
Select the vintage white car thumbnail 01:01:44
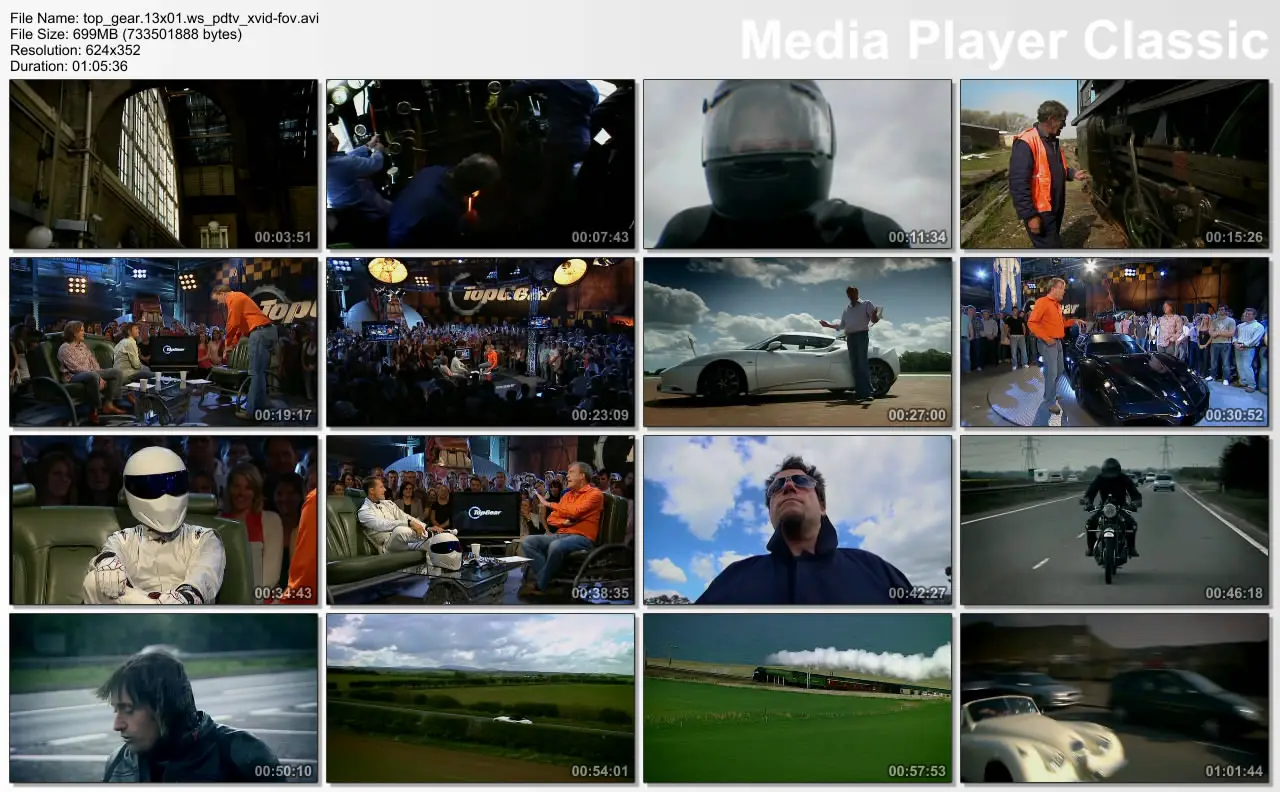point(1115,698)
